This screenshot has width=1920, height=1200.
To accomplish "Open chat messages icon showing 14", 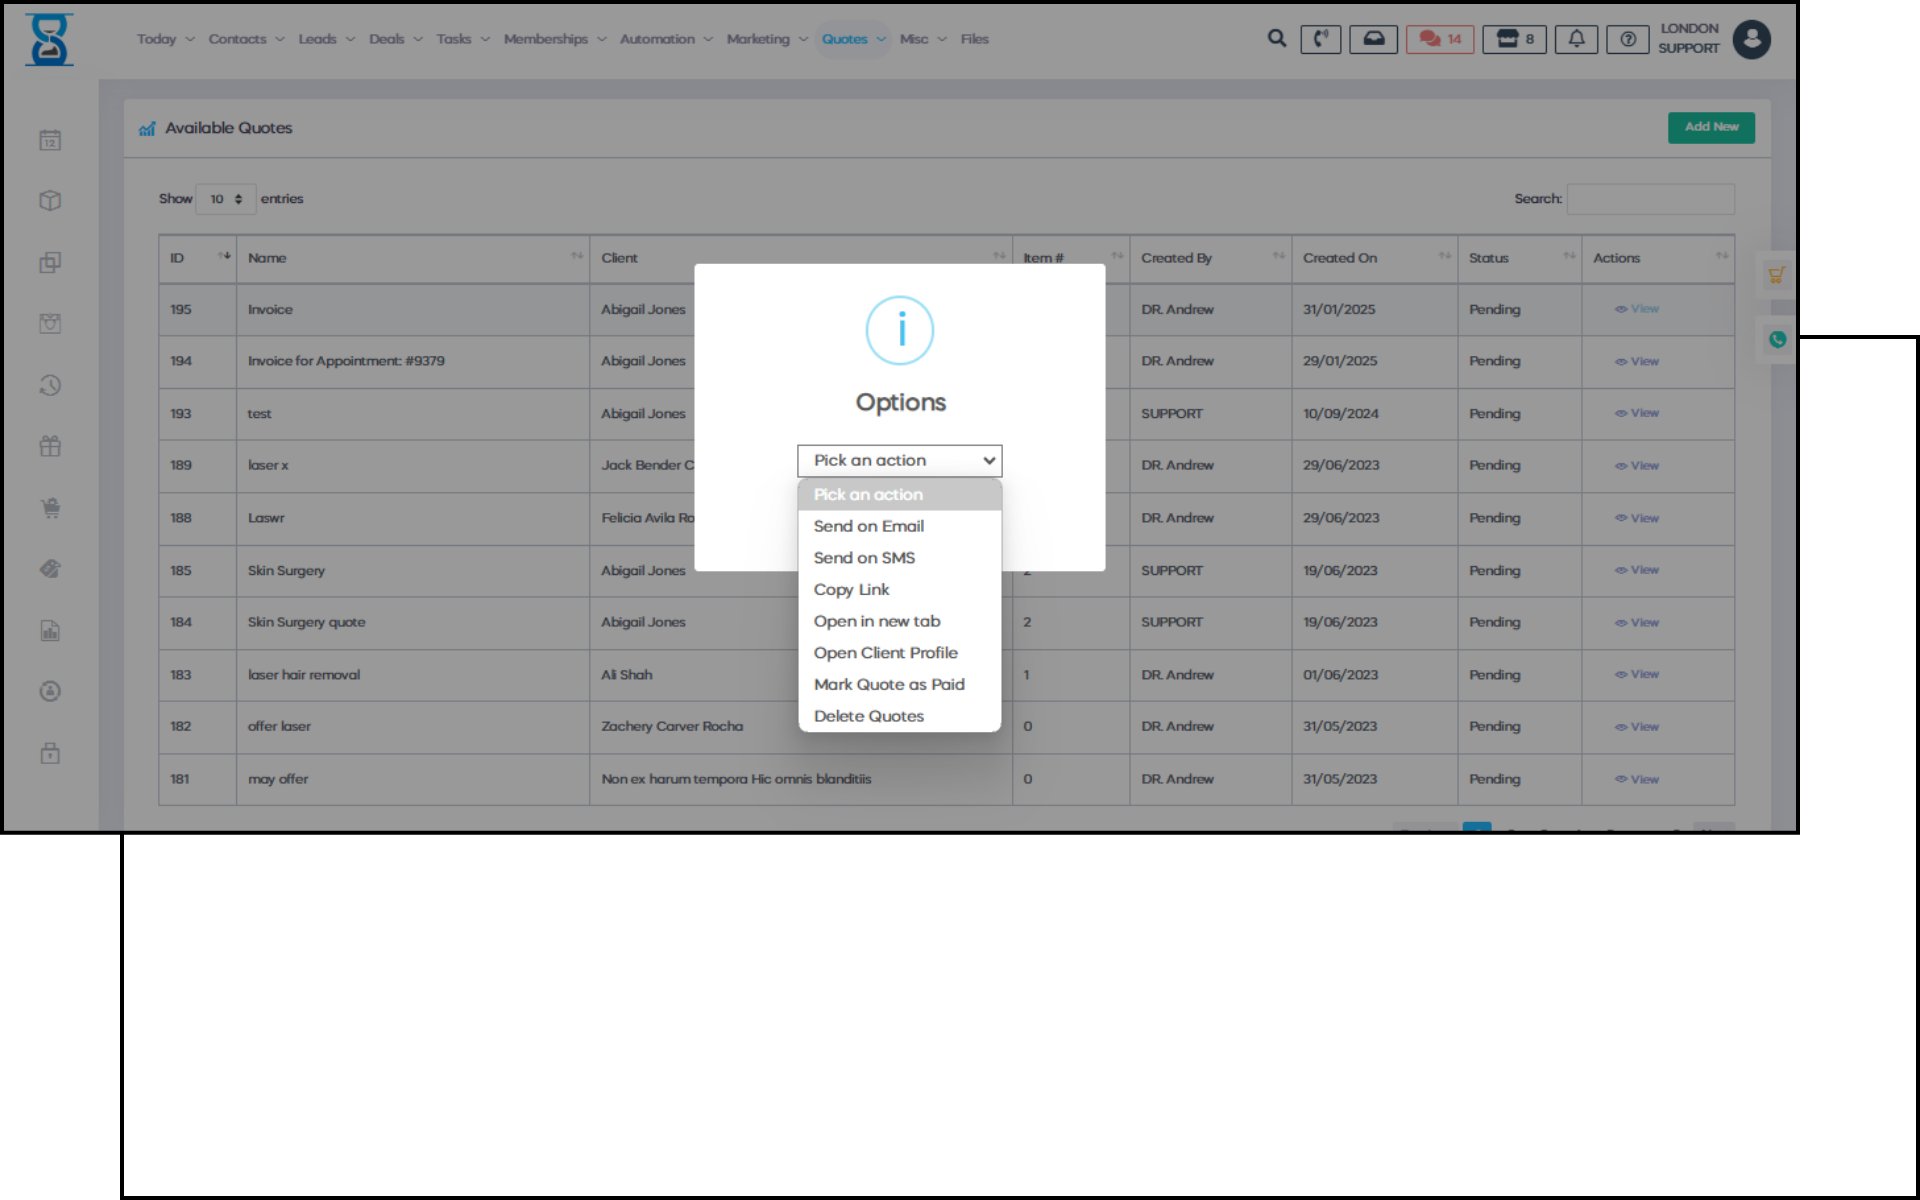I will [x=1439, y=39].
